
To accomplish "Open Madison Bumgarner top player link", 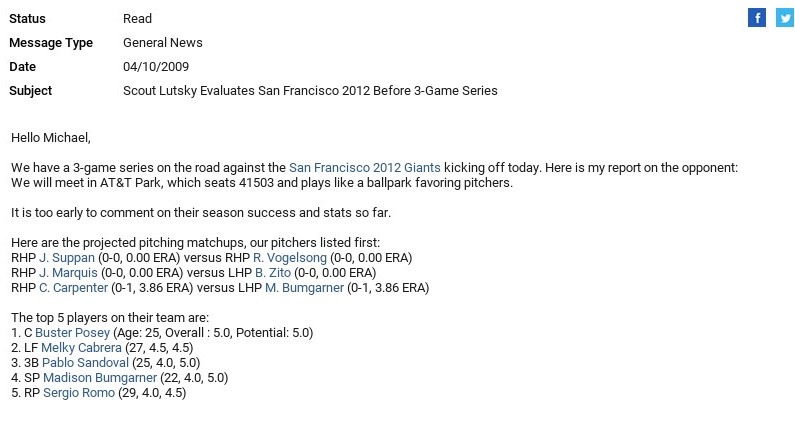I will [98, 378].
